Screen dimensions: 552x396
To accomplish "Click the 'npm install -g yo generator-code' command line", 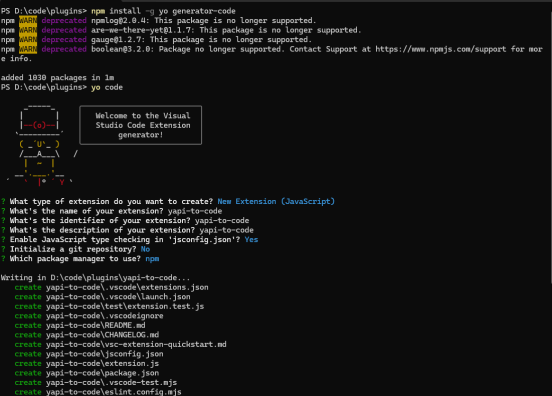I will 118,11.
